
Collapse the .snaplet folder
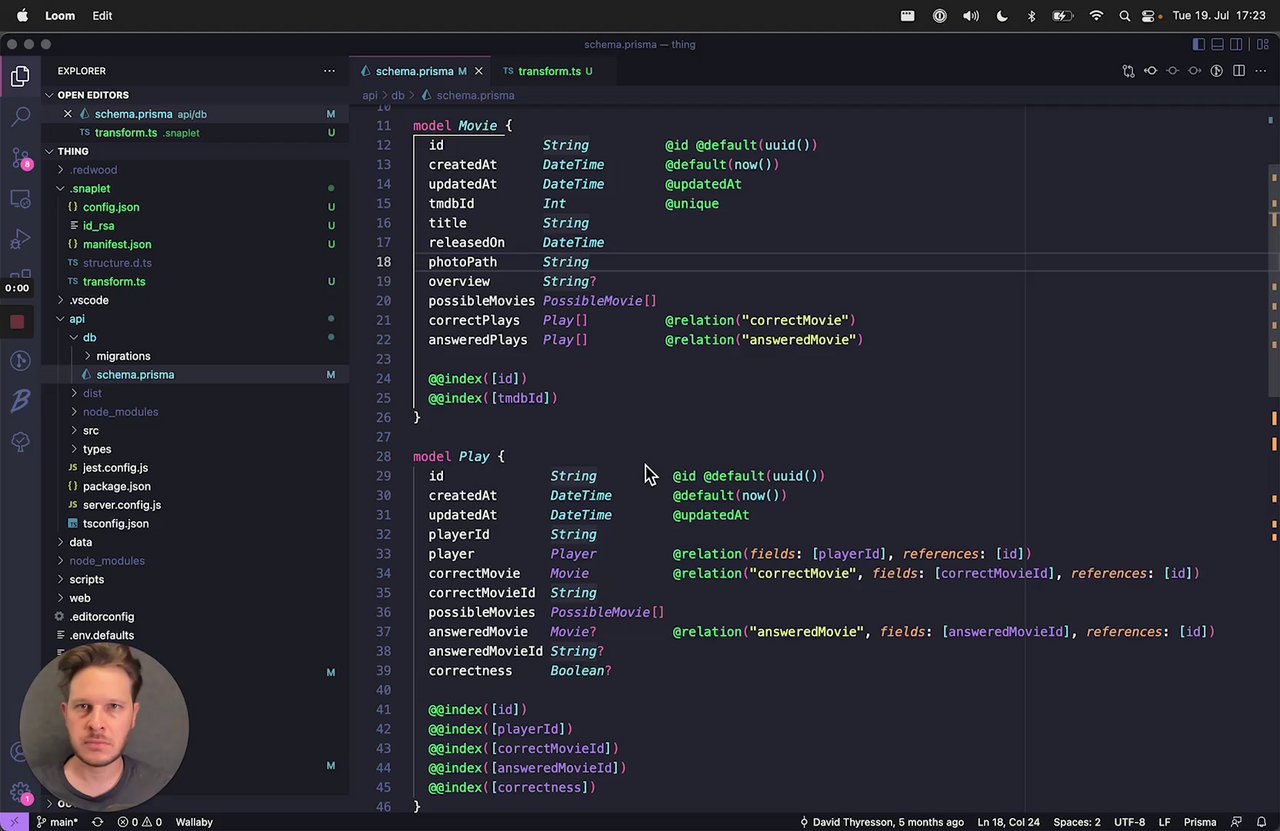click(x=90, y=188)
